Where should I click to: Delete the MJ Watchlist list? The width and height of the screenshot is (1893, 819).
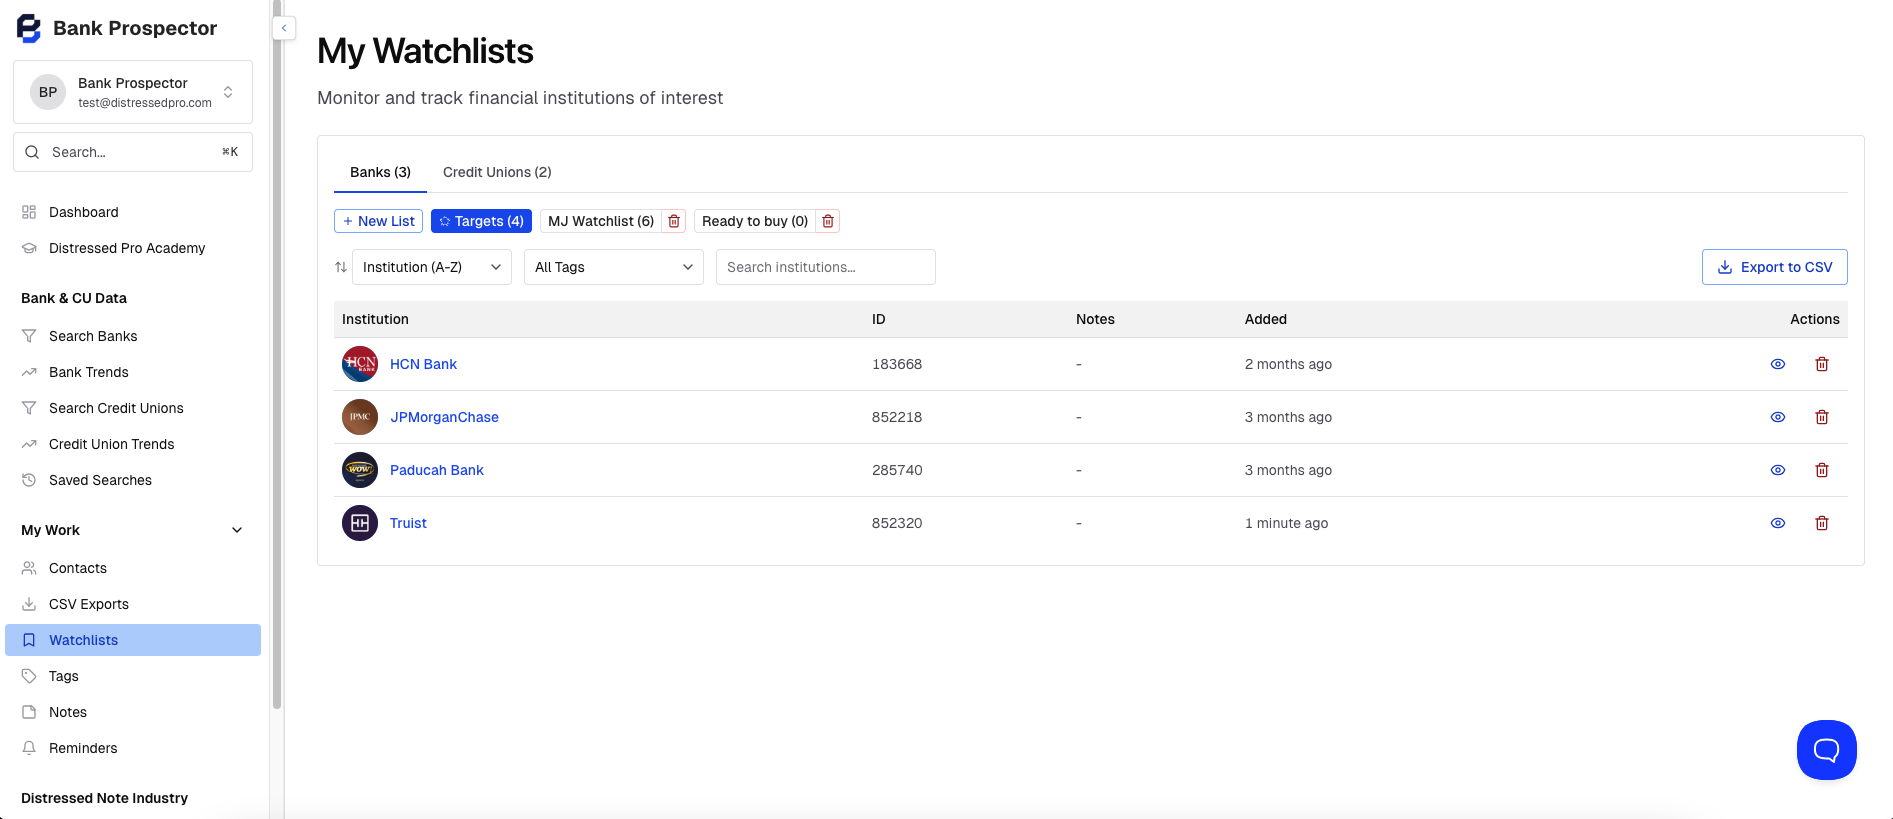pos(674,221)
